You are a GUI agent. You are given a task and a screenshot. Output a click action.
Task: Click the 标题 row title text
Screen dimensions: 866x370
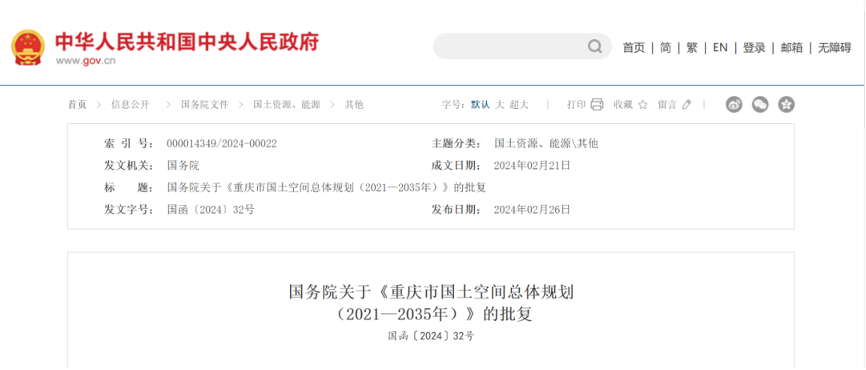[326, 188]
